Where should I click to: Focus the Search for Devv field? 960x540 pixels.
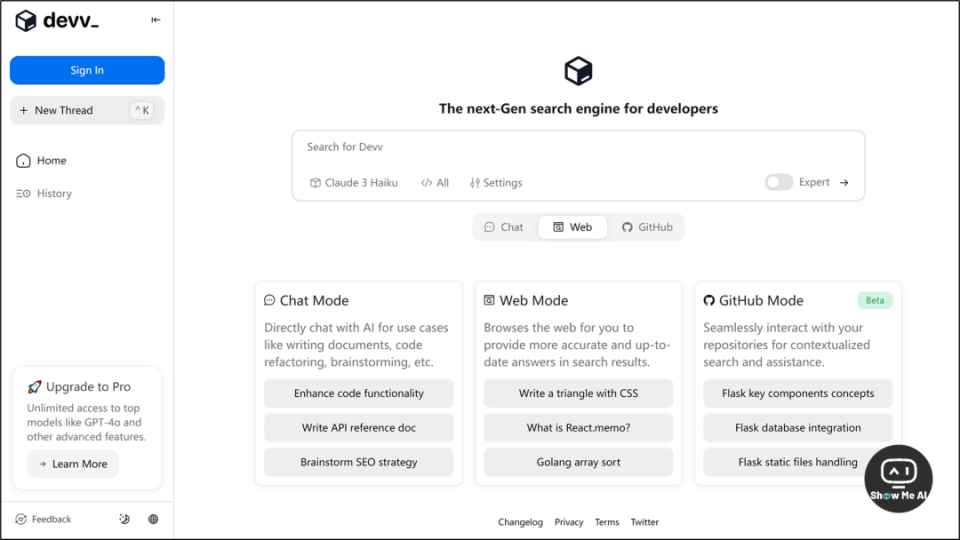pos(578,147)
